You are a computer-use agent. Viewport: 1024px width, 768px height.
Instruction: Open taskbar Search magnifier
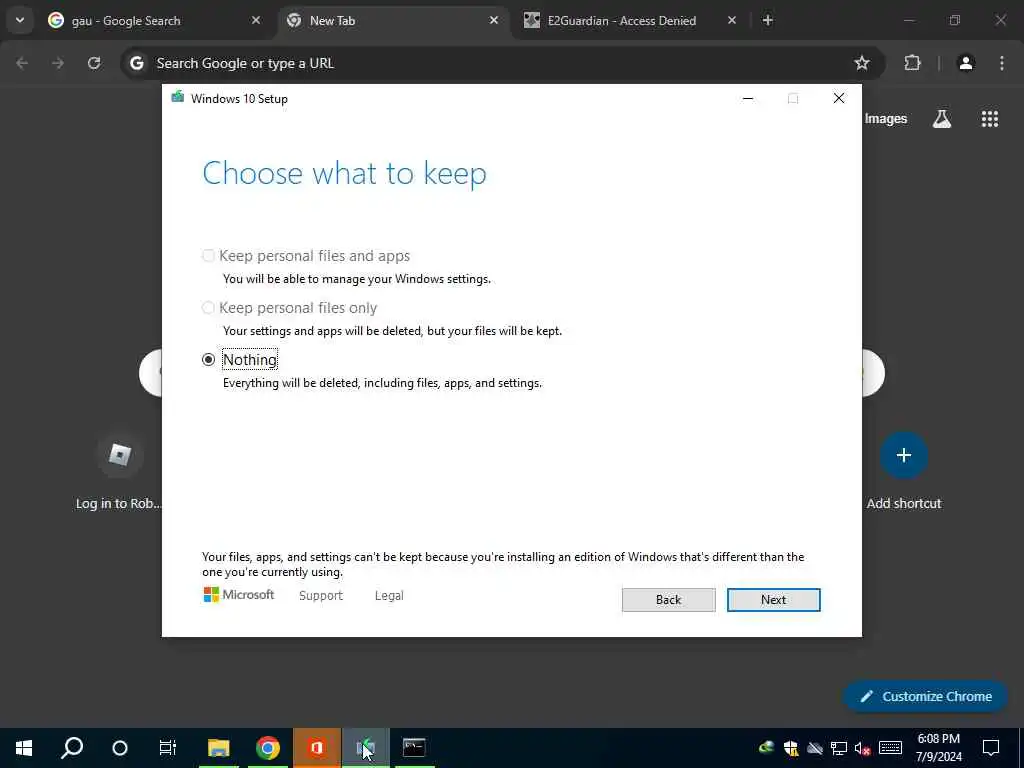72,748
